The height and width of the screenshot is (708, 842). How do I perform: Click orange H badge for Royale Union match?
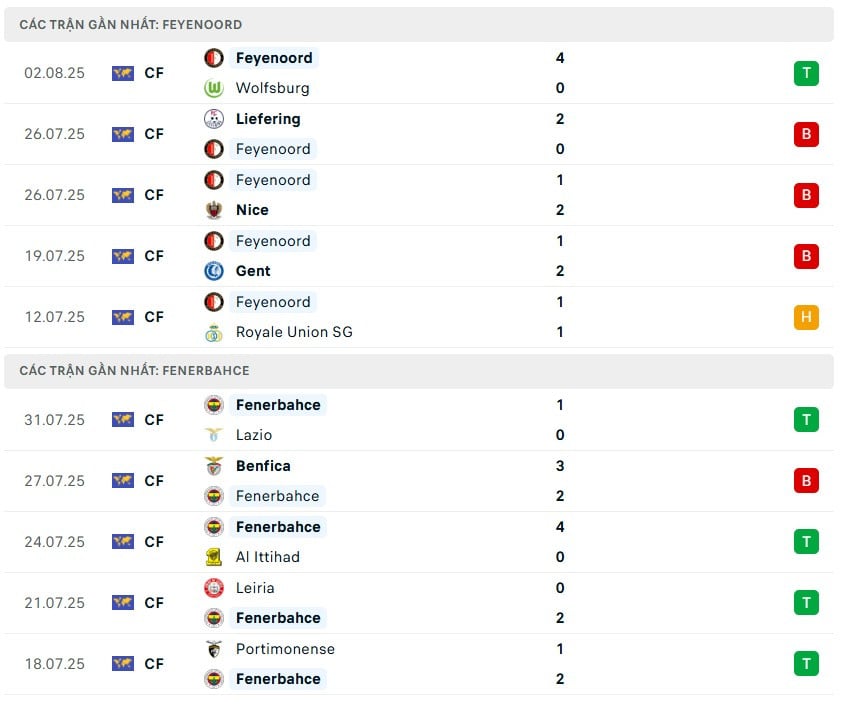coord(806,317)
